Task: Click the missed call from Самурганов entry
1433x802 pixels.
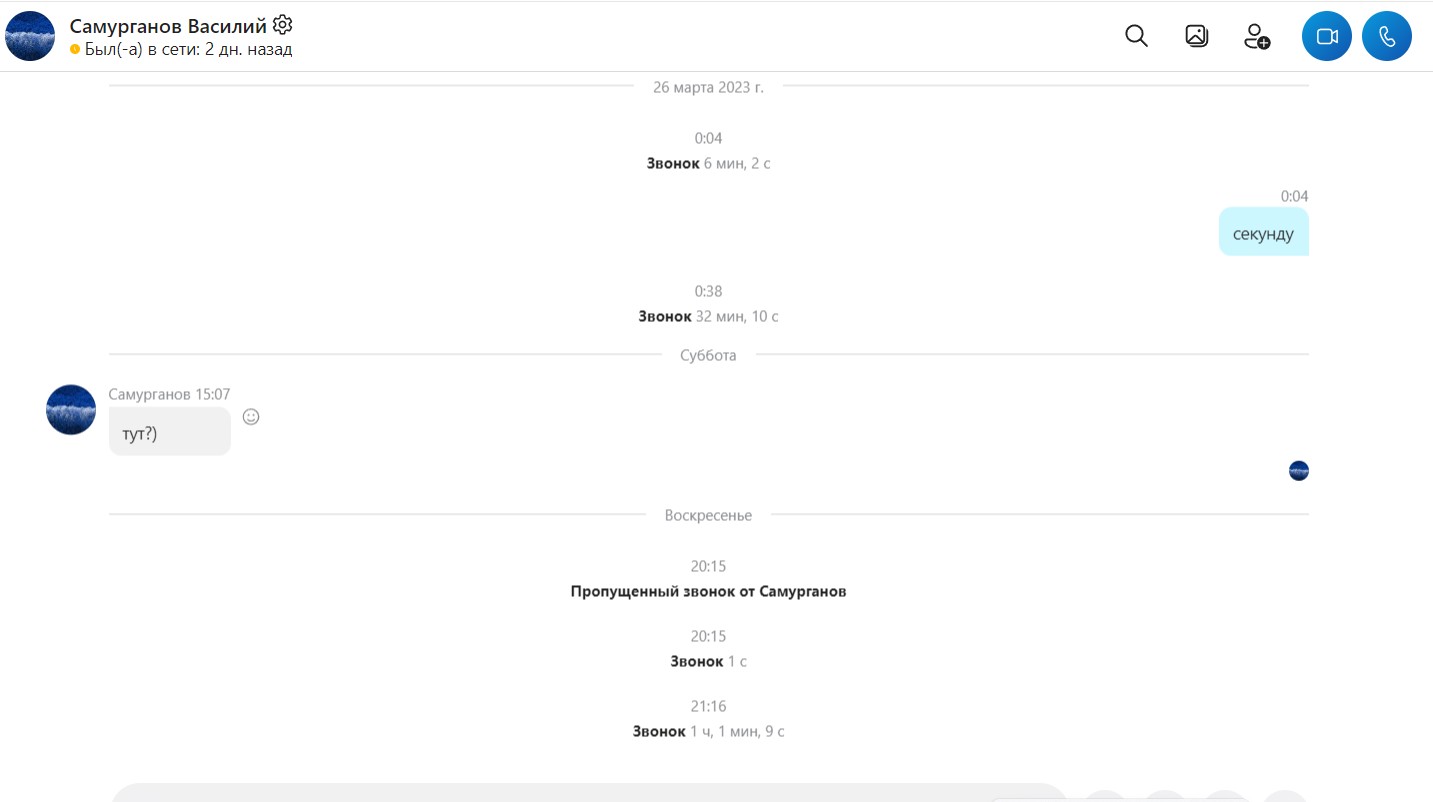Action: (x=708, y=591)
